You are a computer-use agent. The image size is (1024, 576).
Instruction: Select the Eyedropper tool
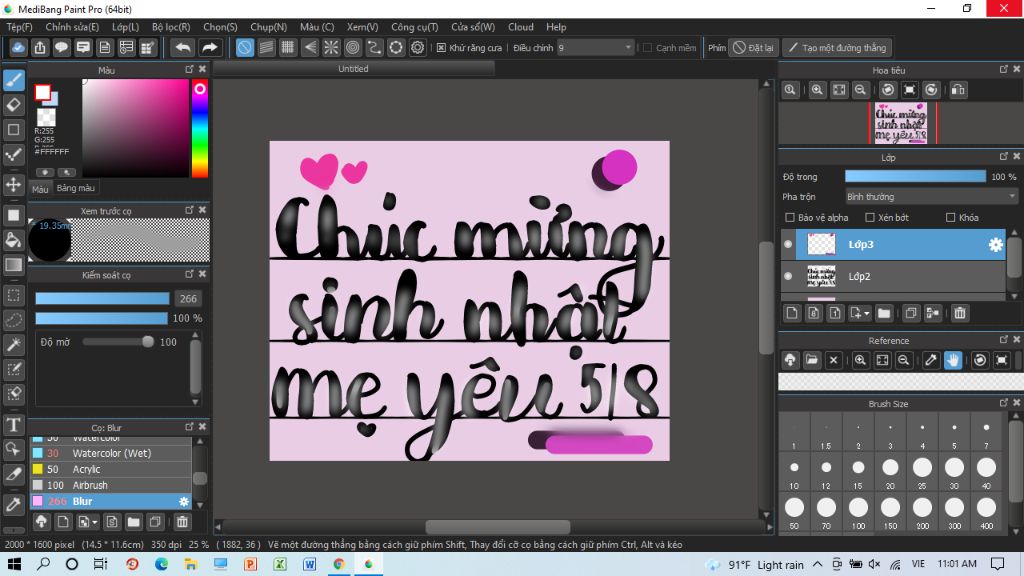point(14,504)
